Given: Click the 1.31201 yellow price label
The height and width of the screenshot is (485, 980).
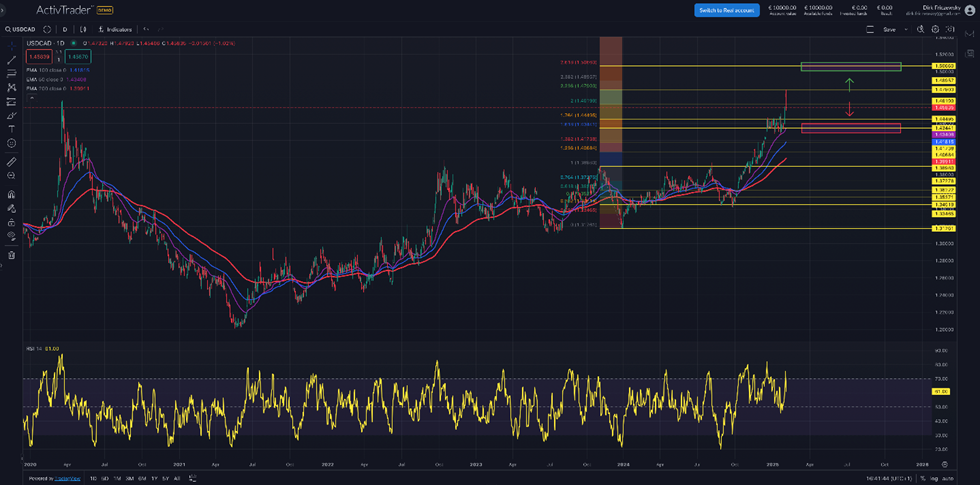Looking at the screenshot, I should [944, 228].
